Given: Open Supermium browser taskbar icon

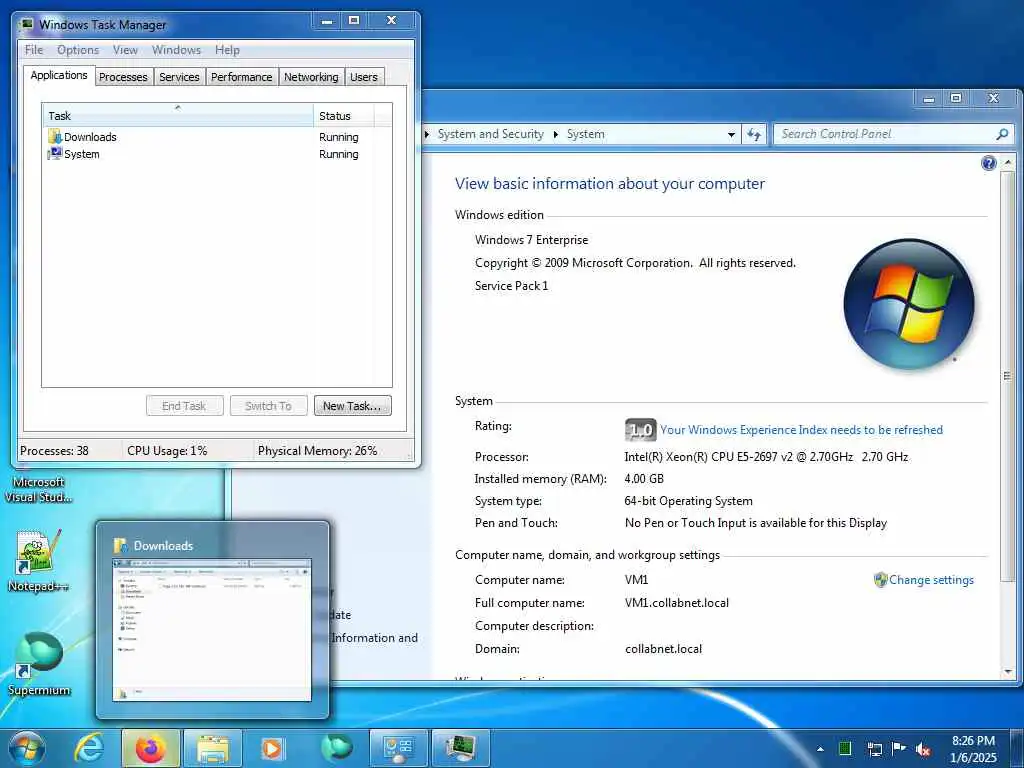Looking at the screenshot, I should click(x=336, y=748).
